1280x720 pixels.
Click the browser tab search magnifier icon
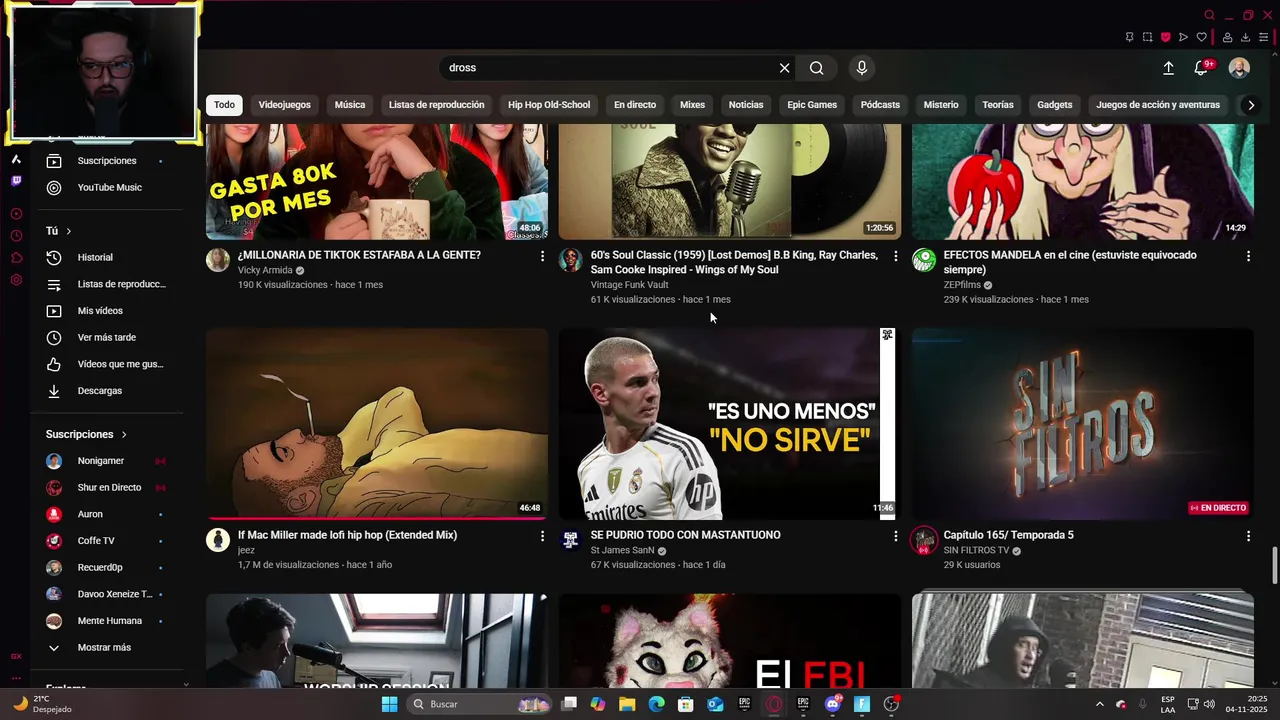(1209, 15)
